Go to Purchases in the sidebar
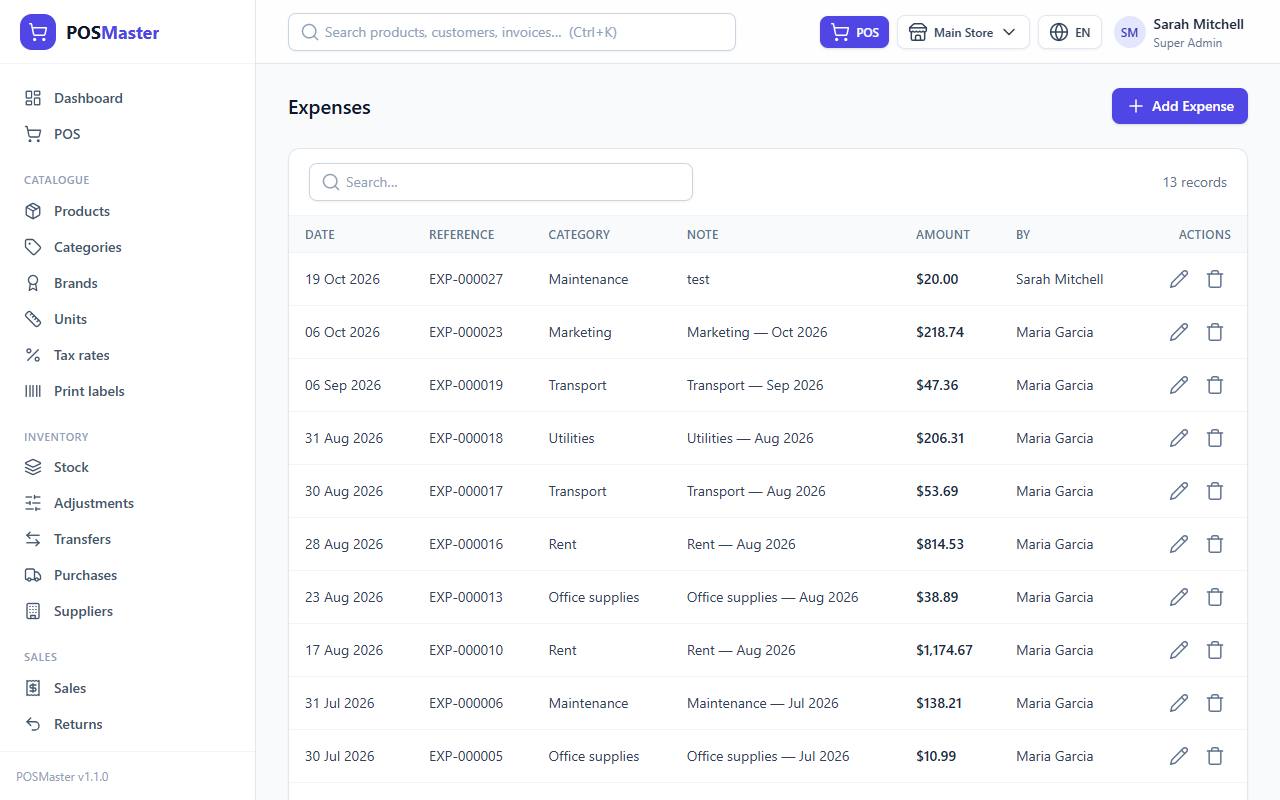Image resolution: width=1280 pixels, height=800 pixels. 127,575
